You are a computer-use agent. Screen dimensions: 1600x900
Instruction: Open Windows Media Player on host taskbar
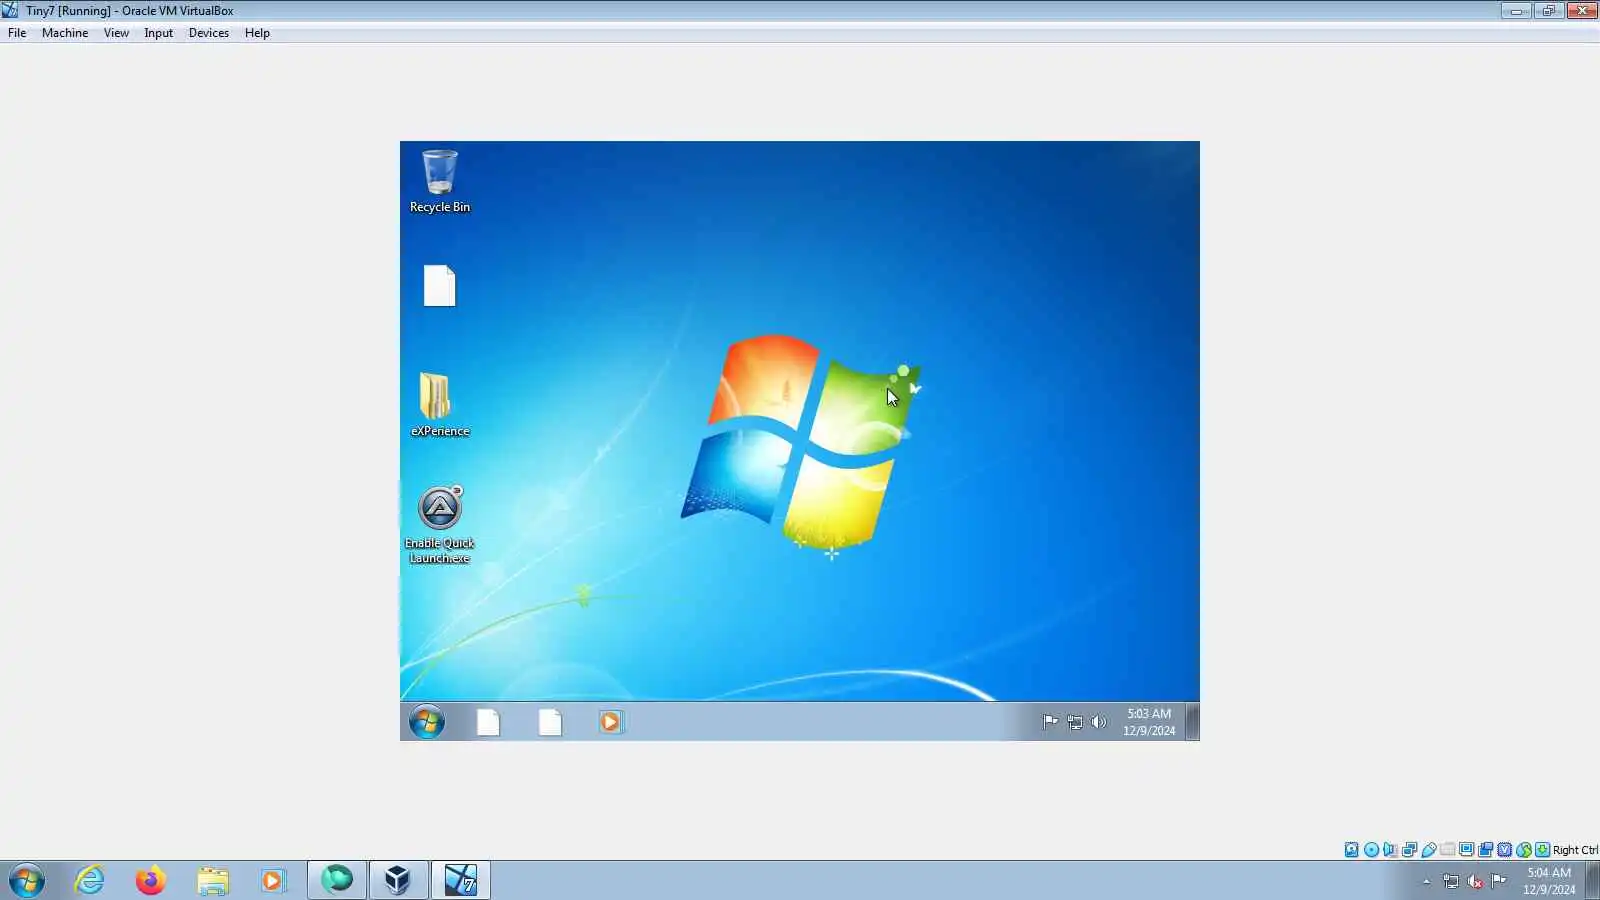click(x=273, y=881)
